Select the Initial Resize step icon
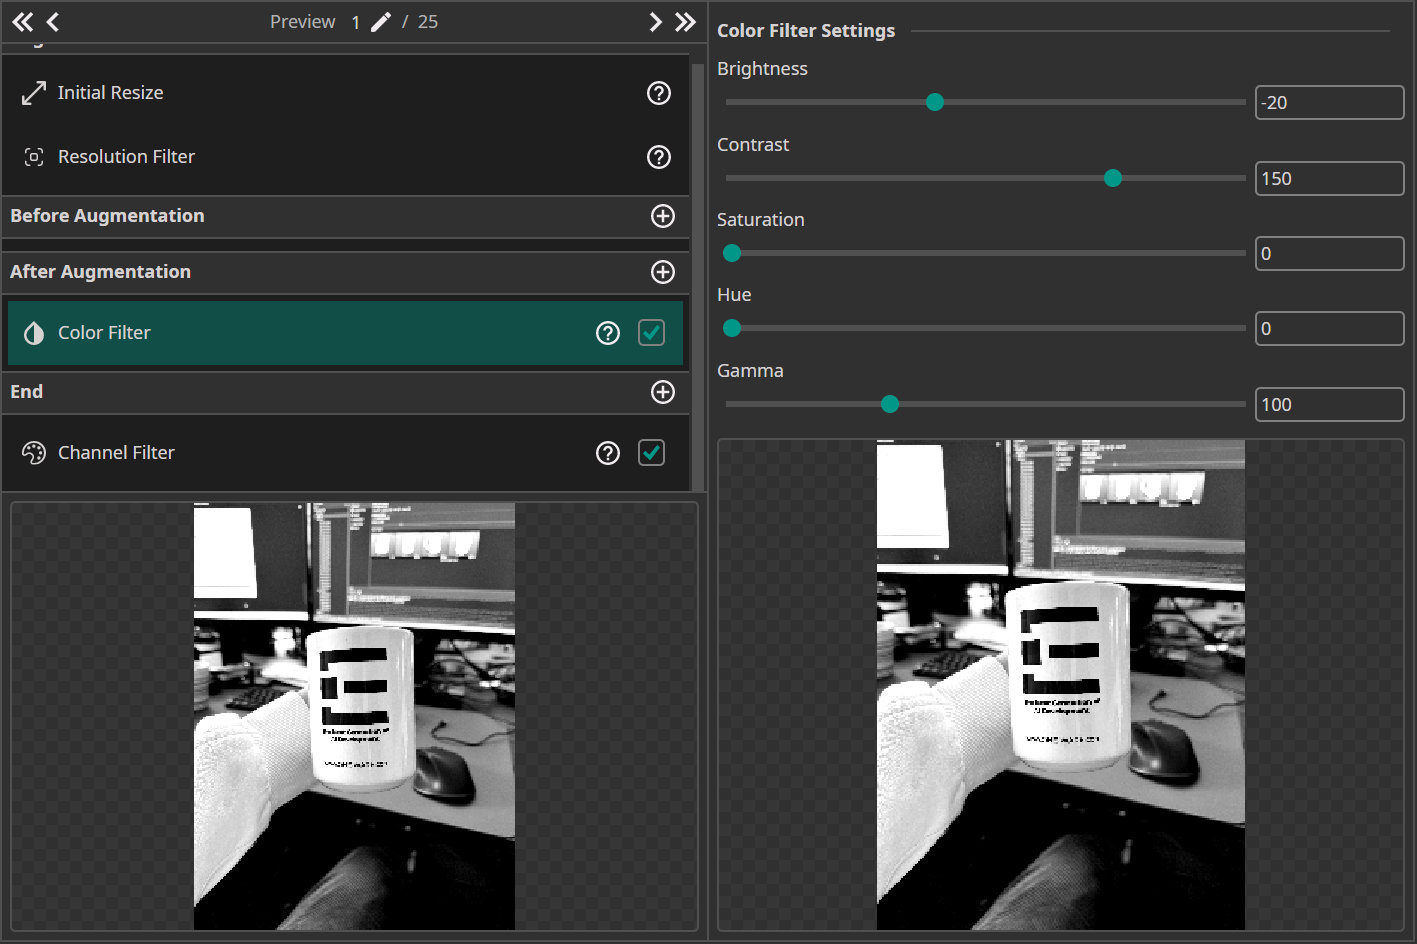This screenshot has height=944, width=1417. (x=33, y=92)
